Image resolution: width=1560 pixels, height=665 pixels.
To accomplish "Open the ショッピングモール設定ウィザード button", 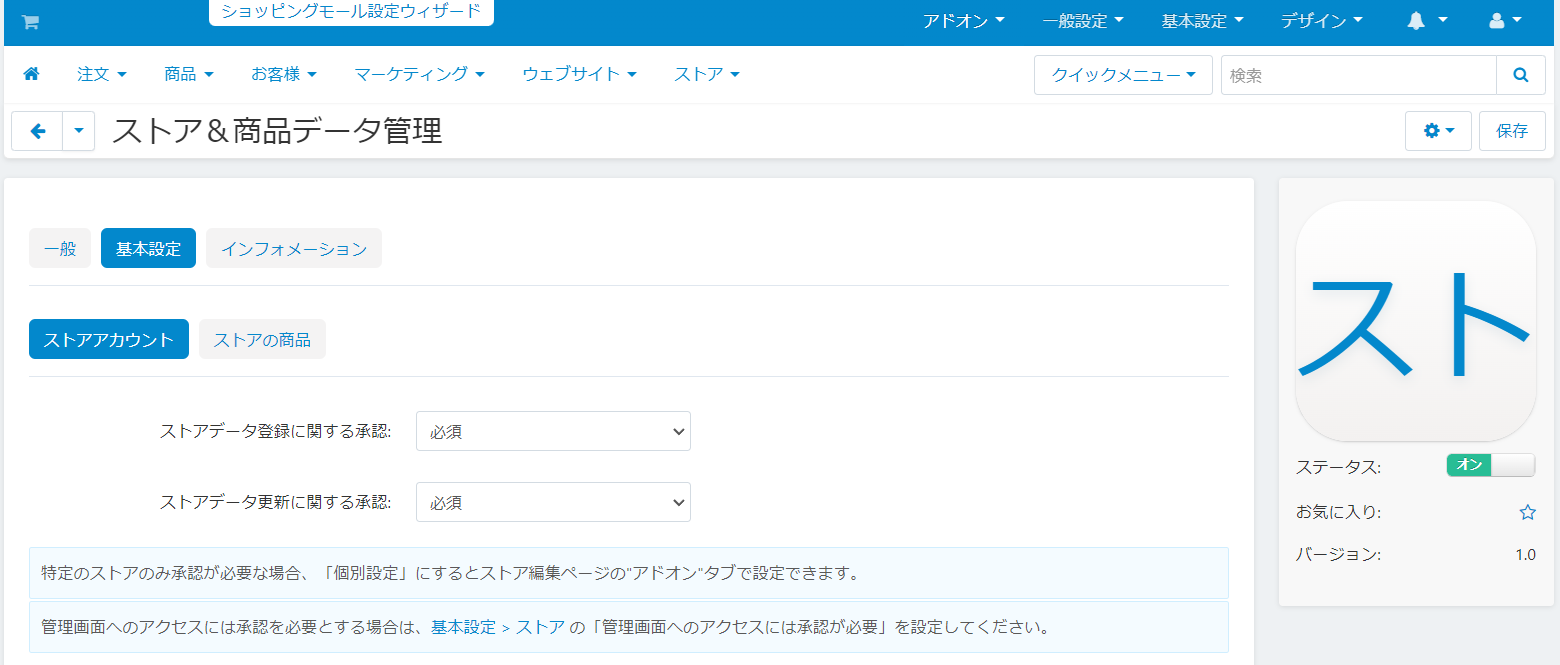I will (x=351, y=12).
